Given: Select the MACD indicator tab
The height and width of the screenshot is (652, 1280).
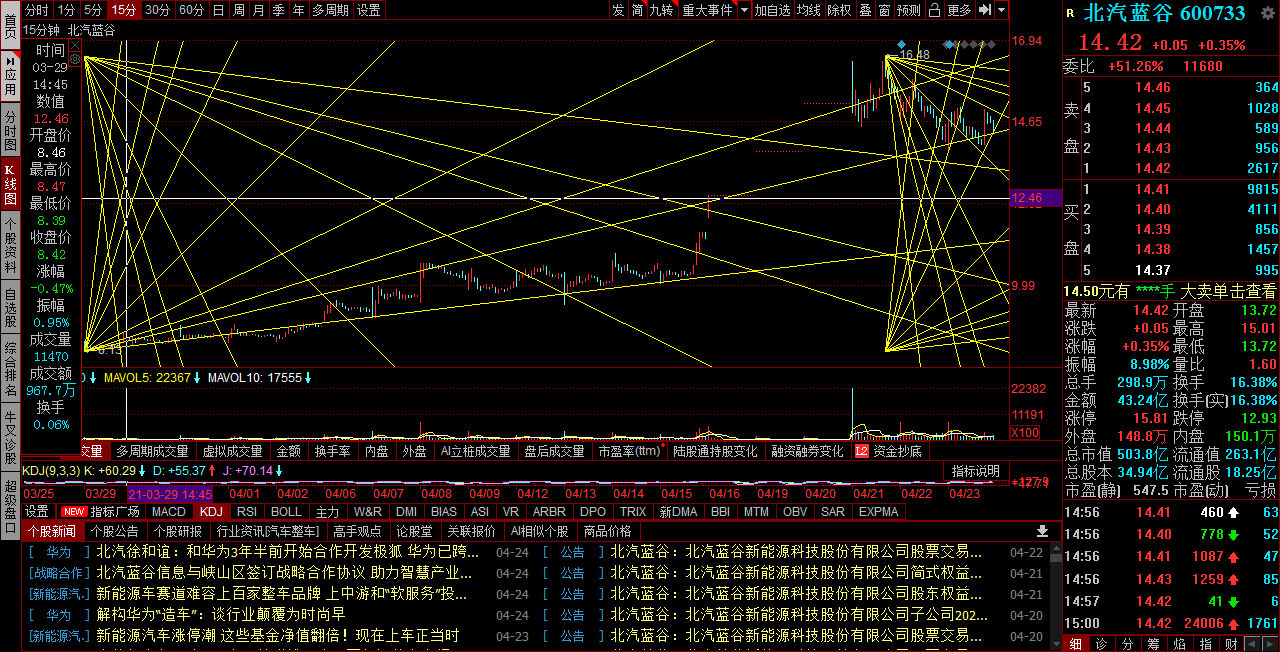Looking at the screenshot, I should (169, 511).
